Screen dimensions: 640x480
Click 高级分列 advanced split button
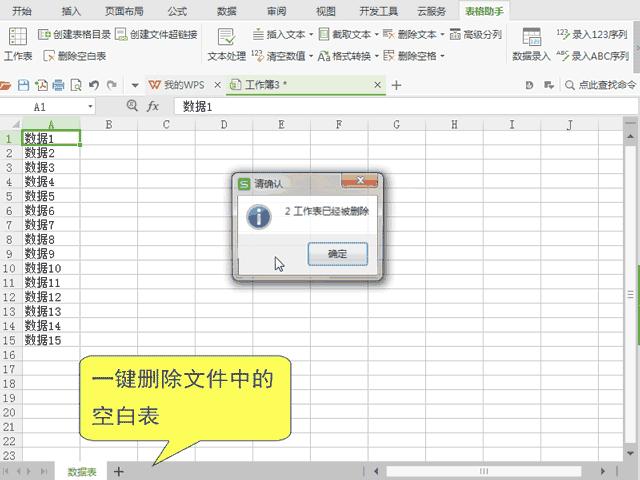click(x=476, y=34)
